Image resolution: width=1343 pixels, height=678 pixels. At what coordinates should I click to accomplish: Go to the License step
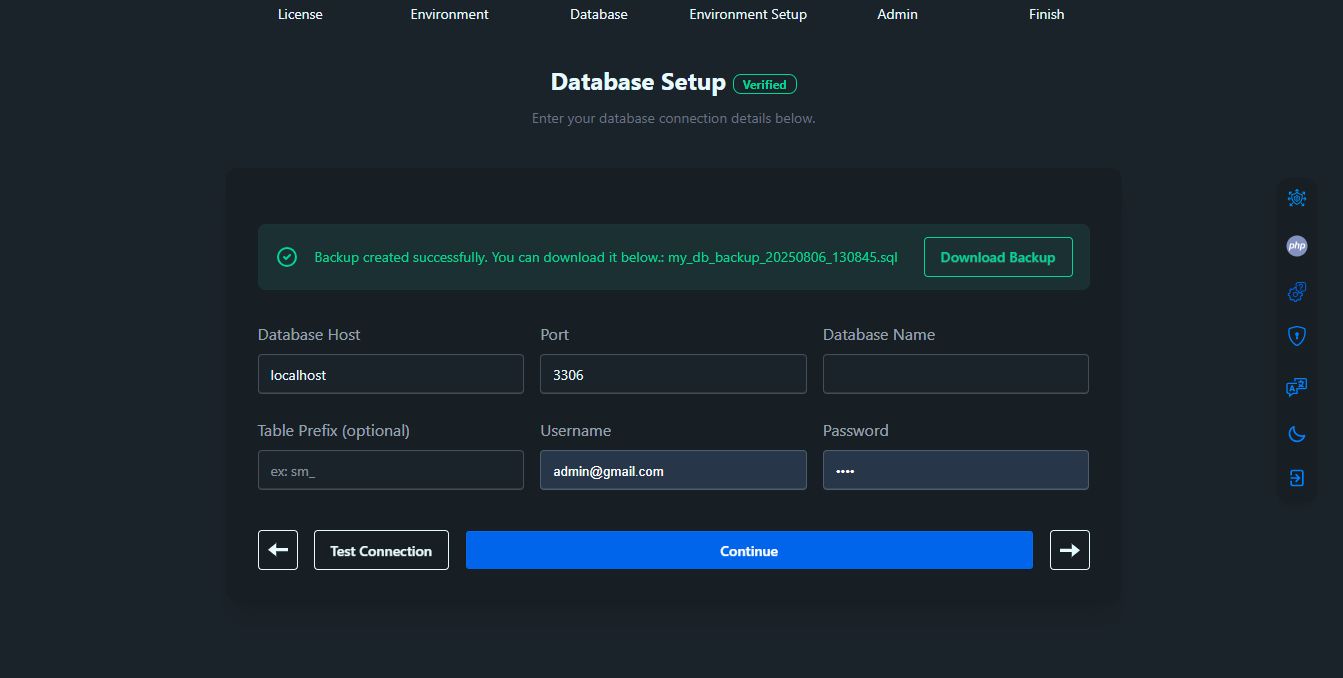point(300,14)
